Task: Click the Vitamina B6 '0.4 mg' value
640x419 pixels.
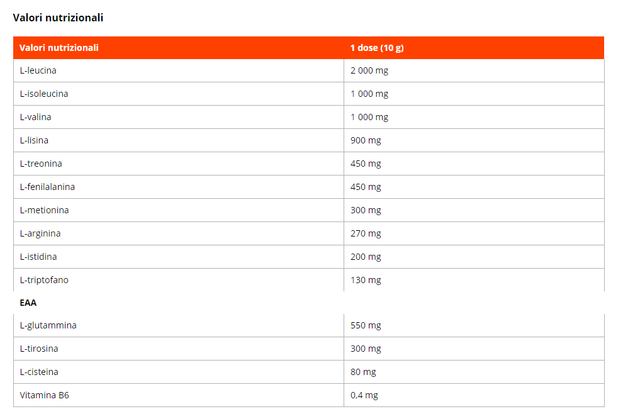Action: (x=364, y=395)
